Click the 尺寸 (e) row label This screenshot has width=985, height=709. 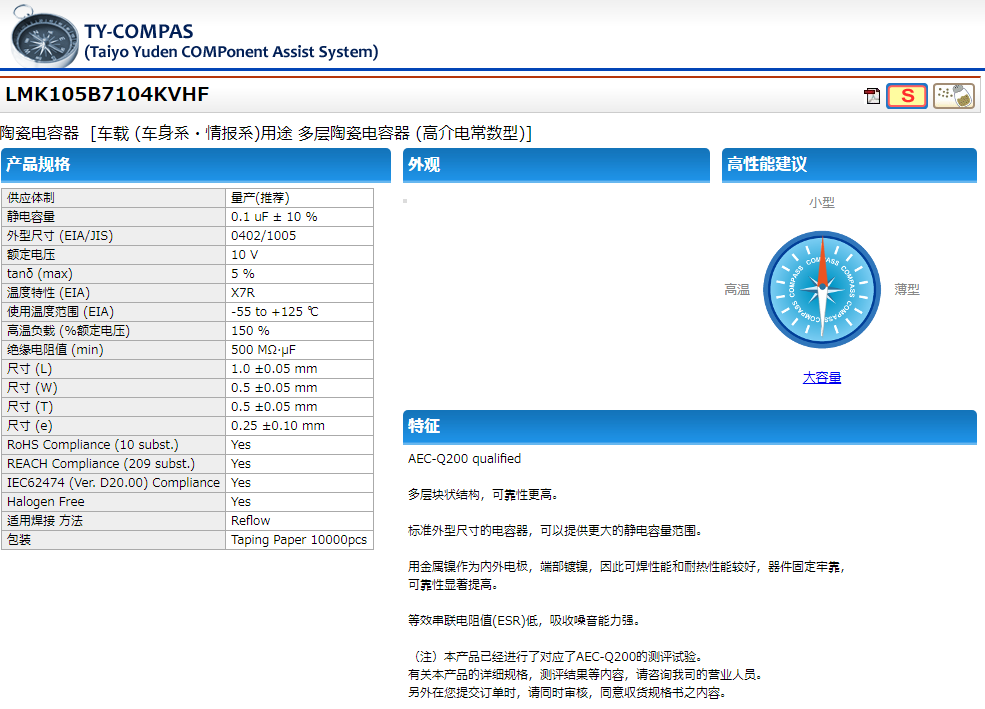tap(30, 426)
